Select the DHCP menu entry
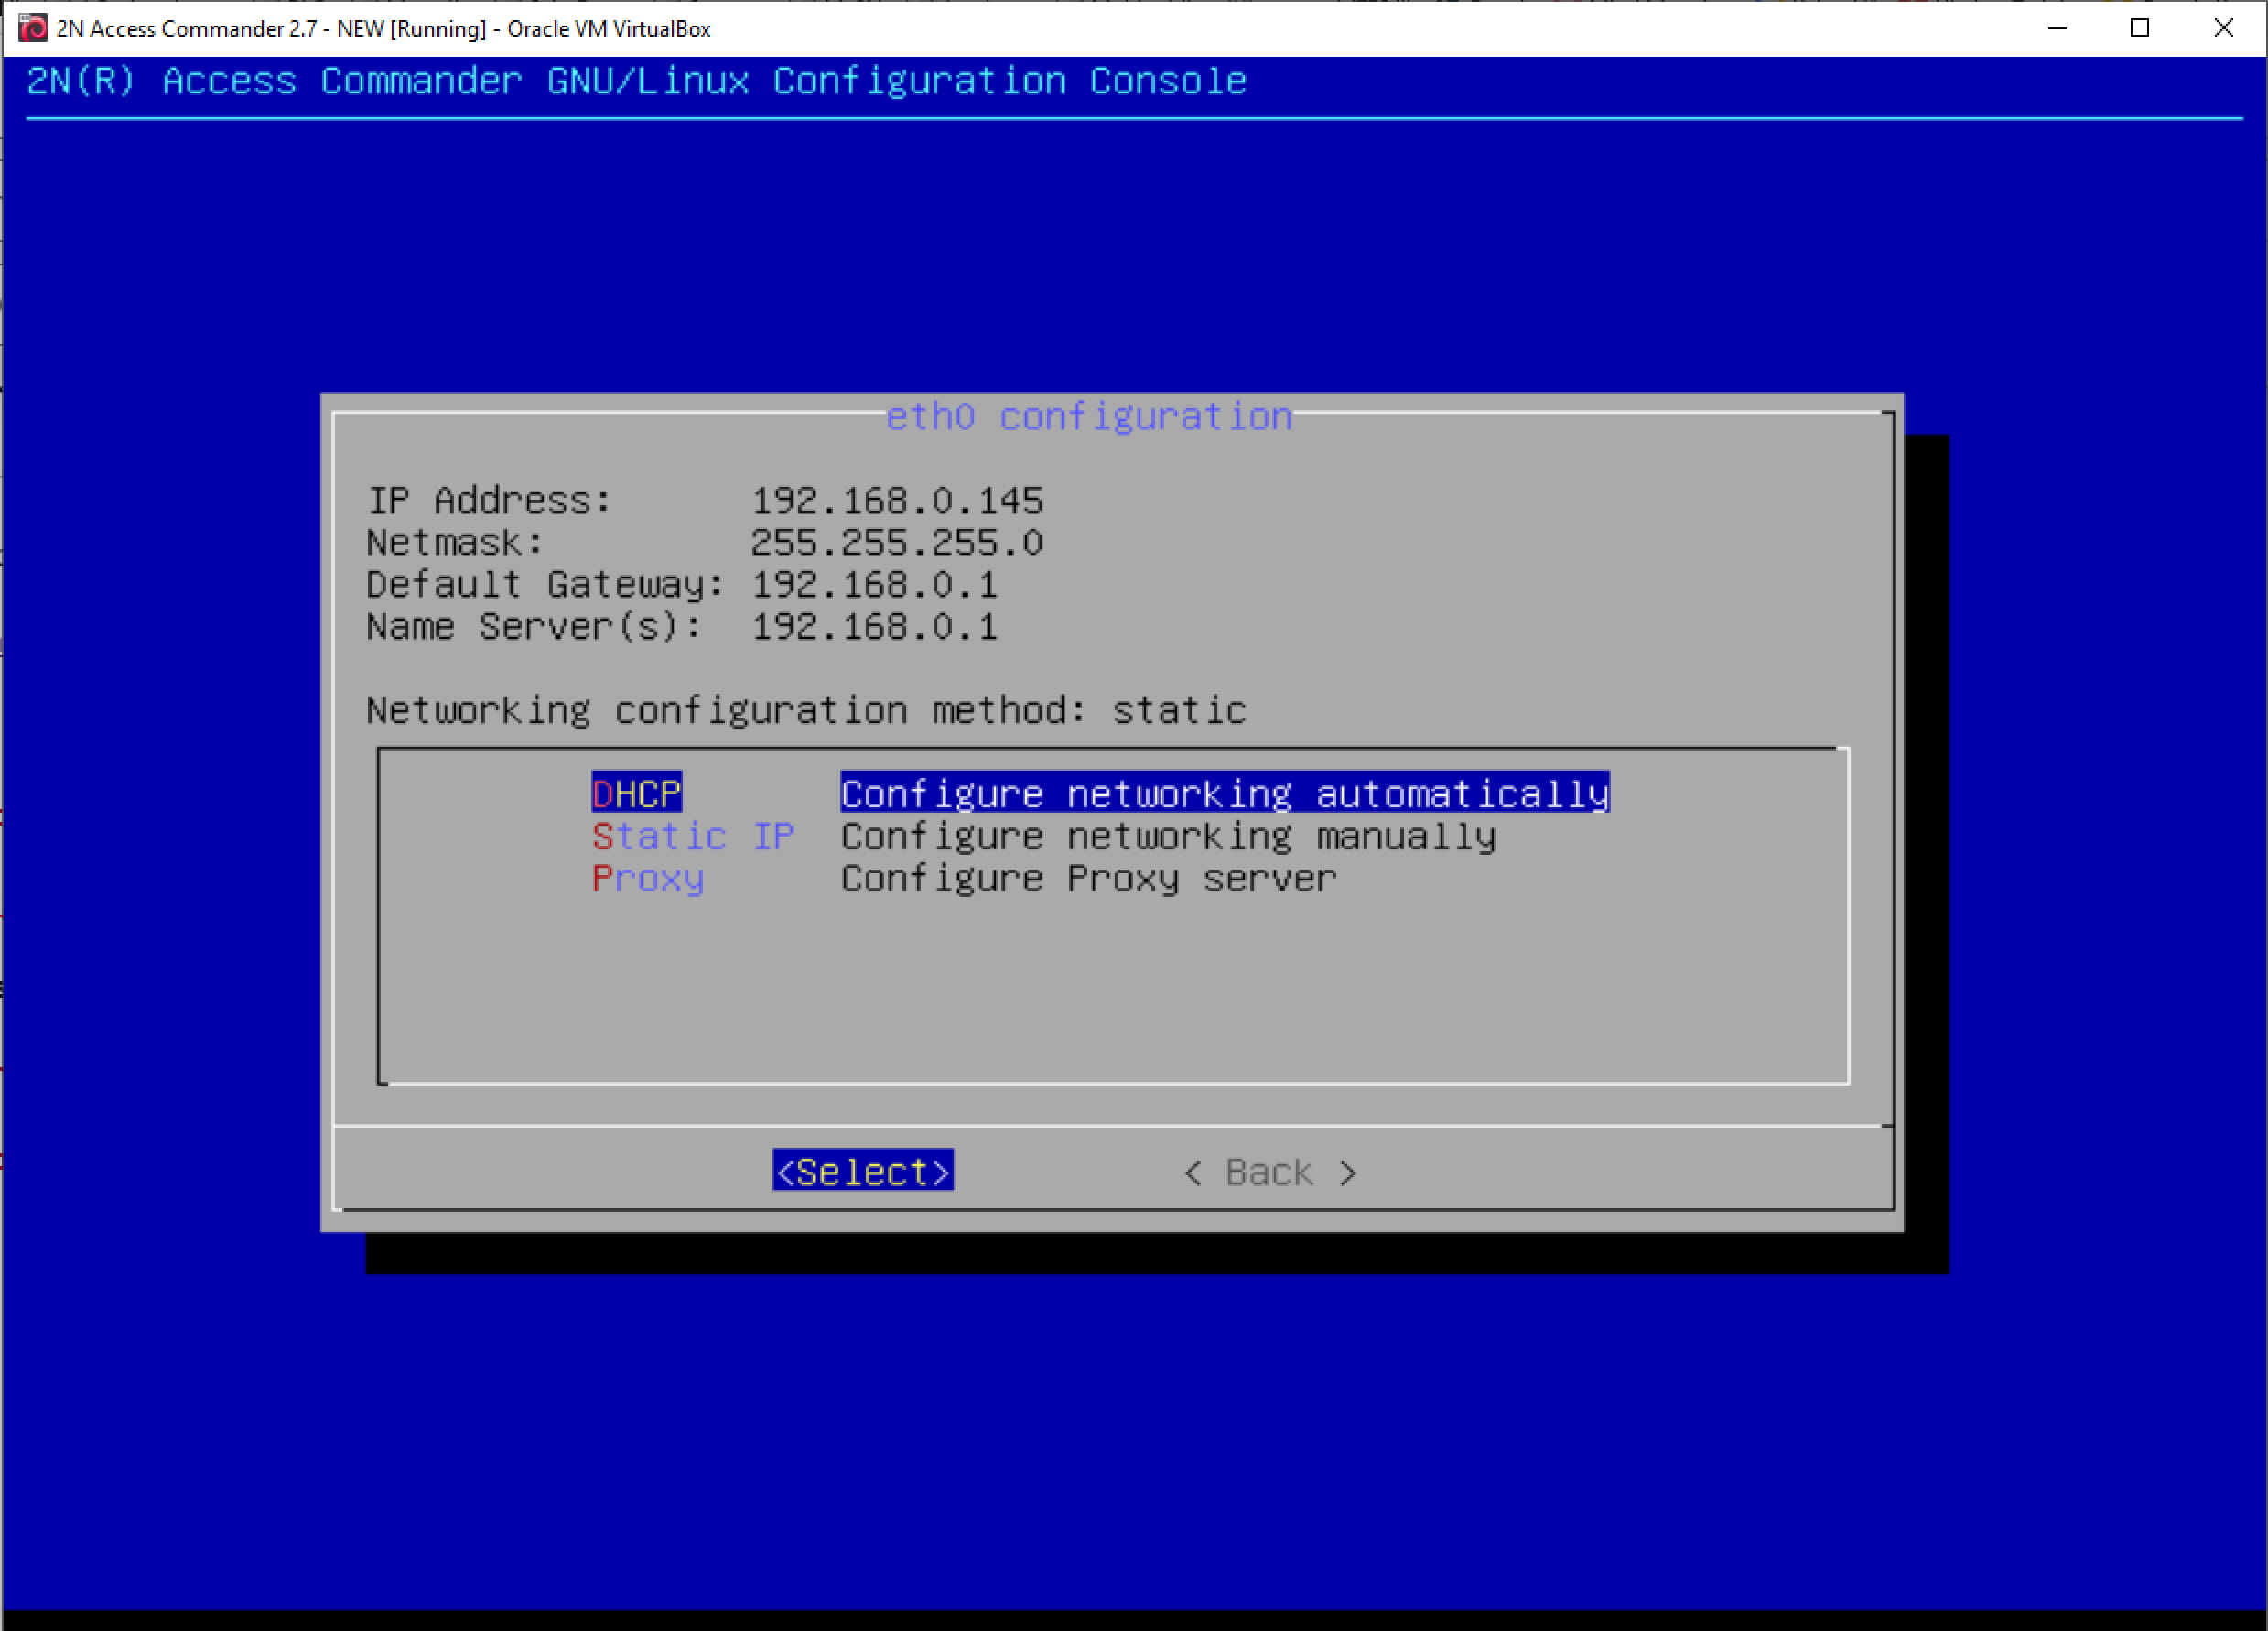The image size is (2268, 1631). 636,793
